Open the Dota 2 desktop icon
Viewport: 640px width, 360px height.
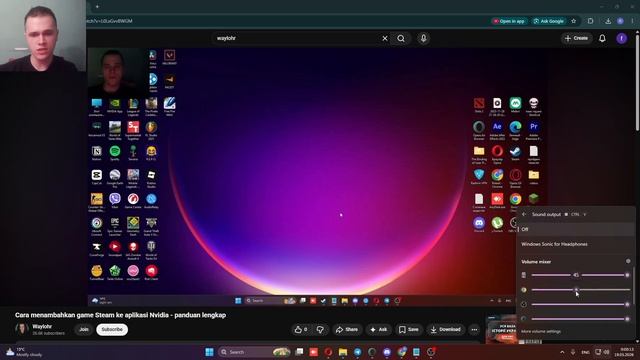point(479,105)
